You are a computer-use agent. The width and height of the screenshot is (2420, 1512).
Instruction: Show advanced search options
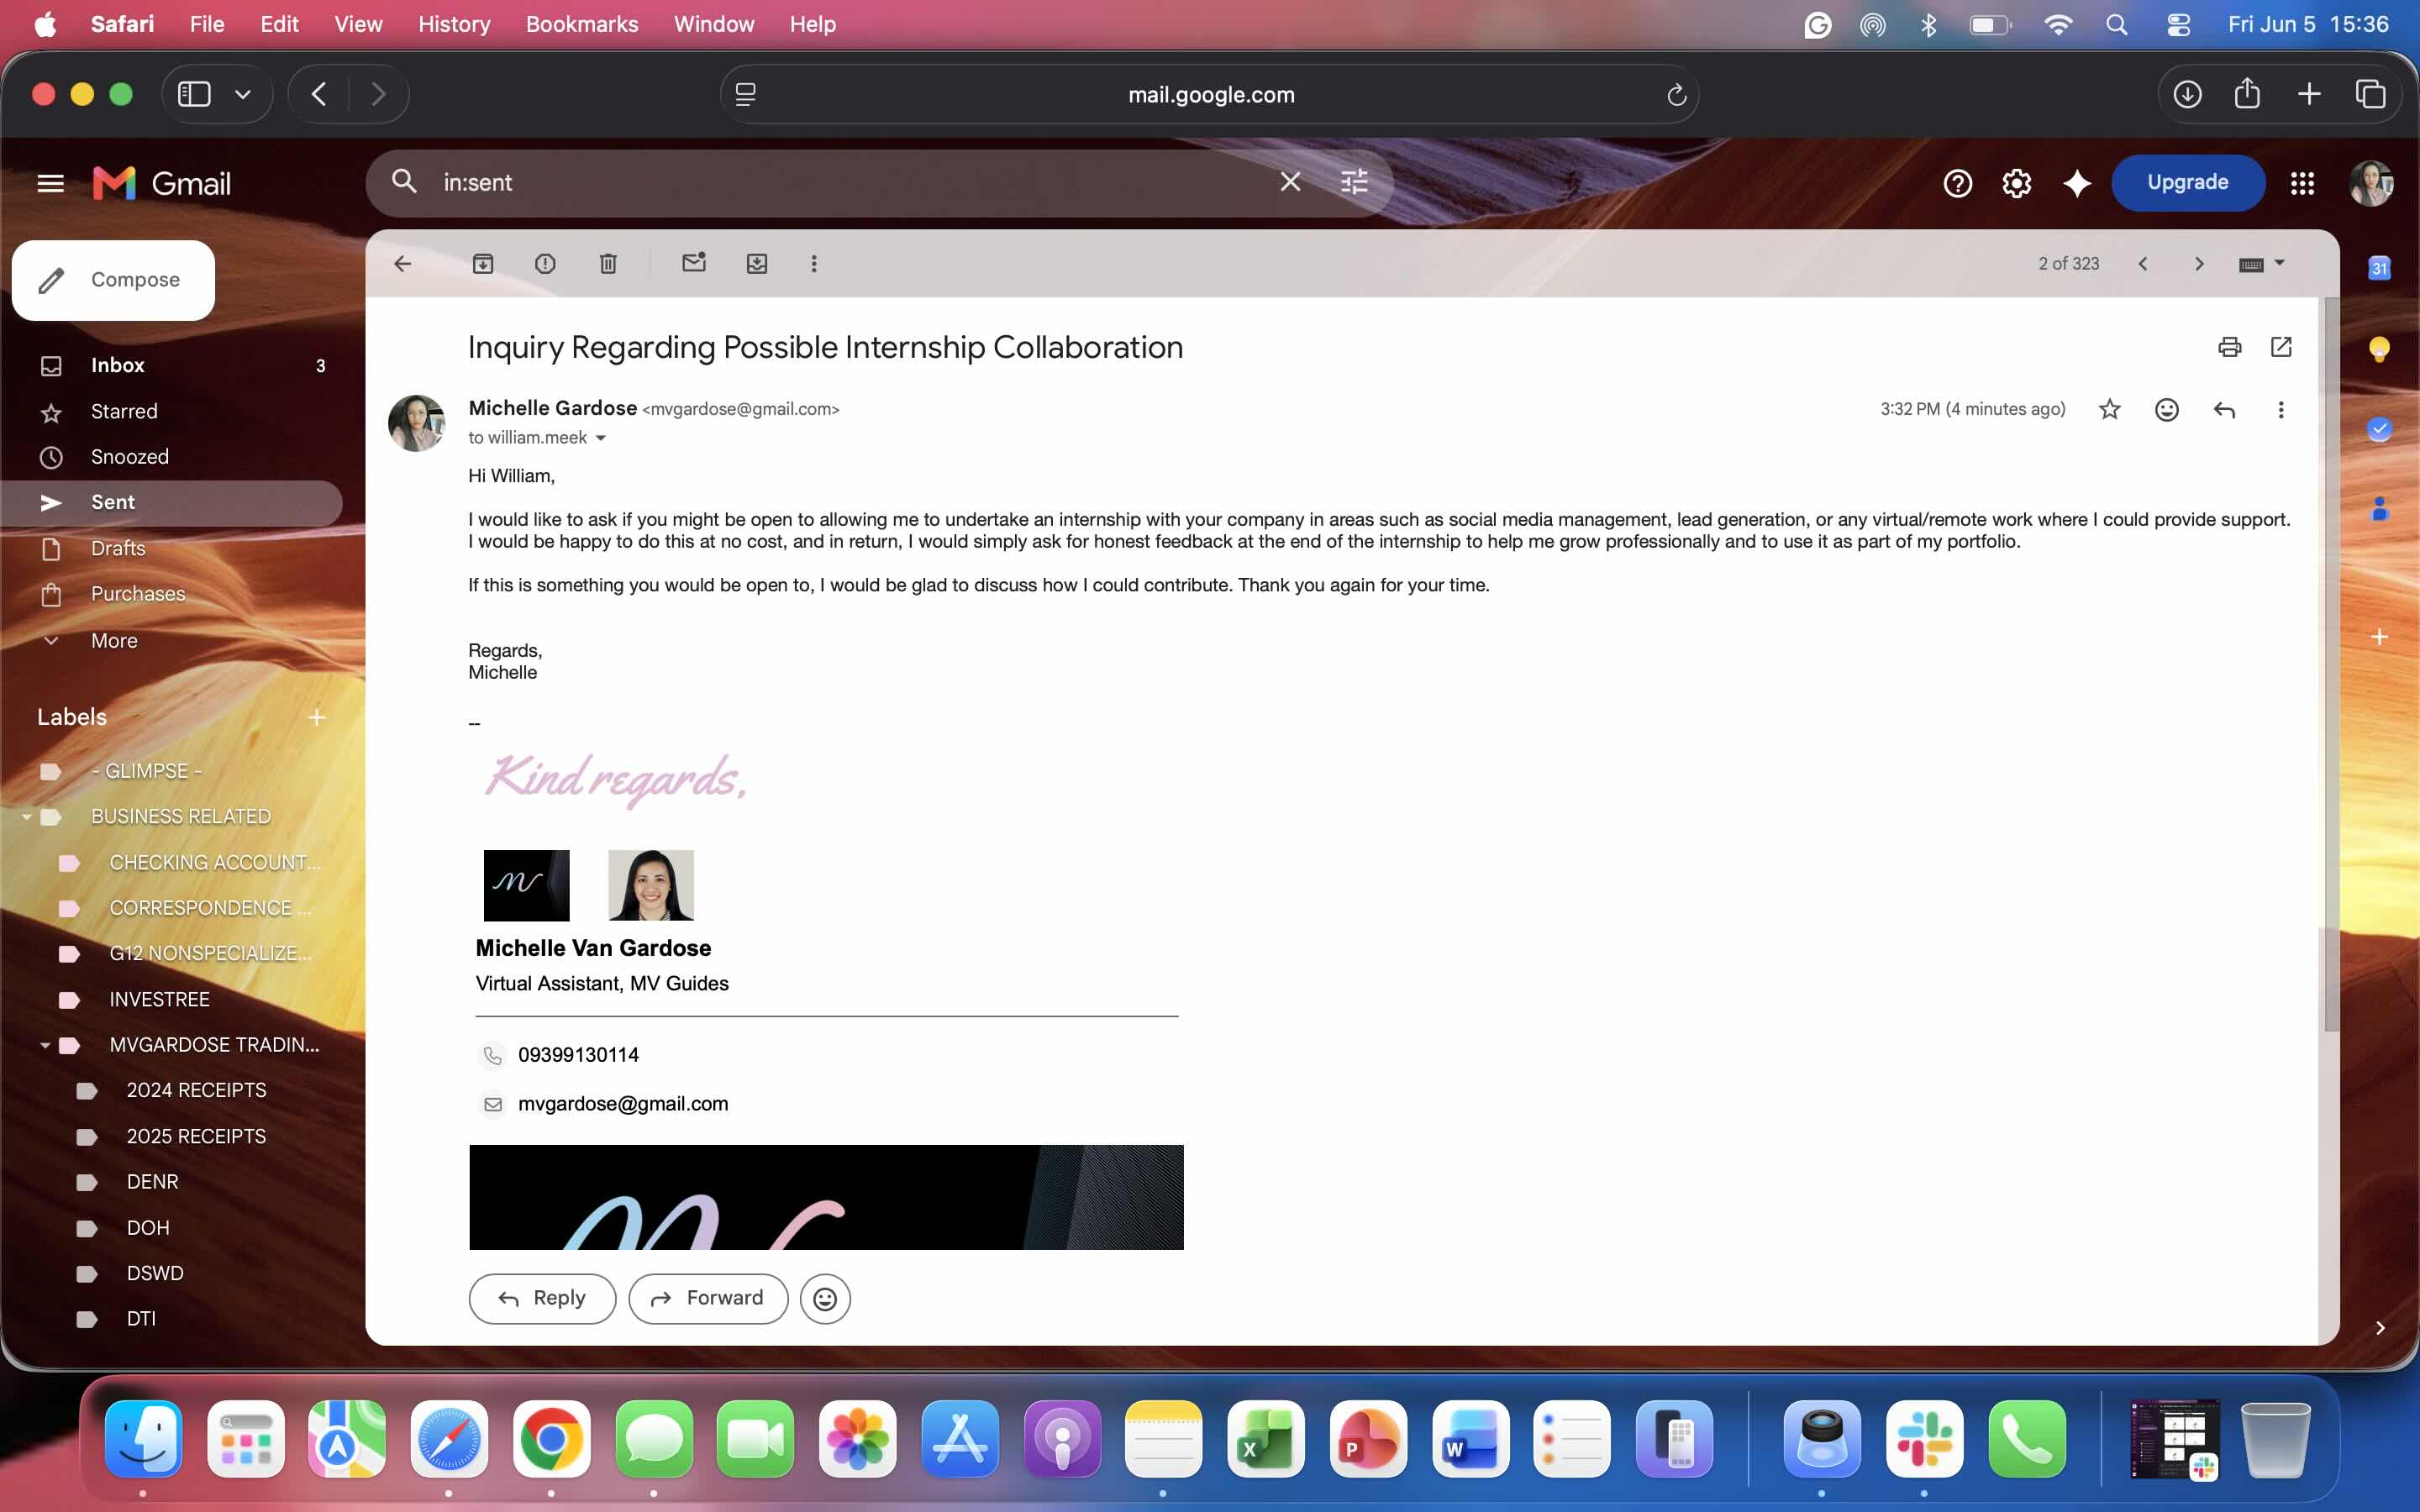pos(1354,182)
